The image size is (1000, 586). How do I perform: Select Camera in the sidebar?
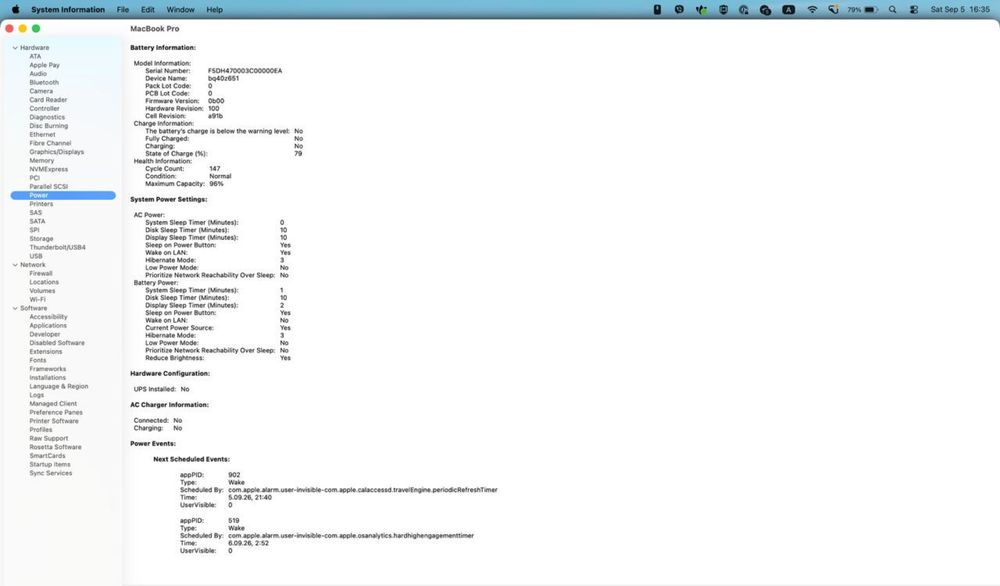click(x=41, y=91)
